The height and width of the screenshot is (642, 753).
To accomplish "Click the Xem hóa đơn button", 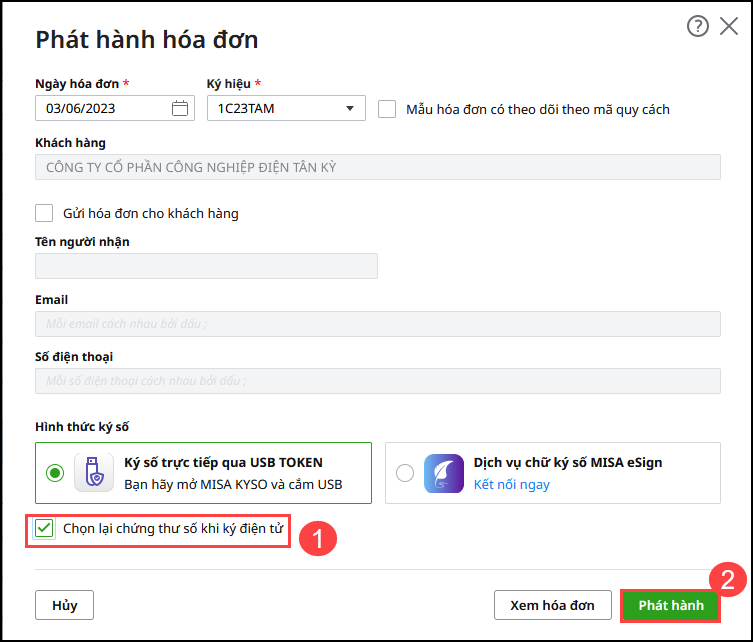I will (553, 605).
